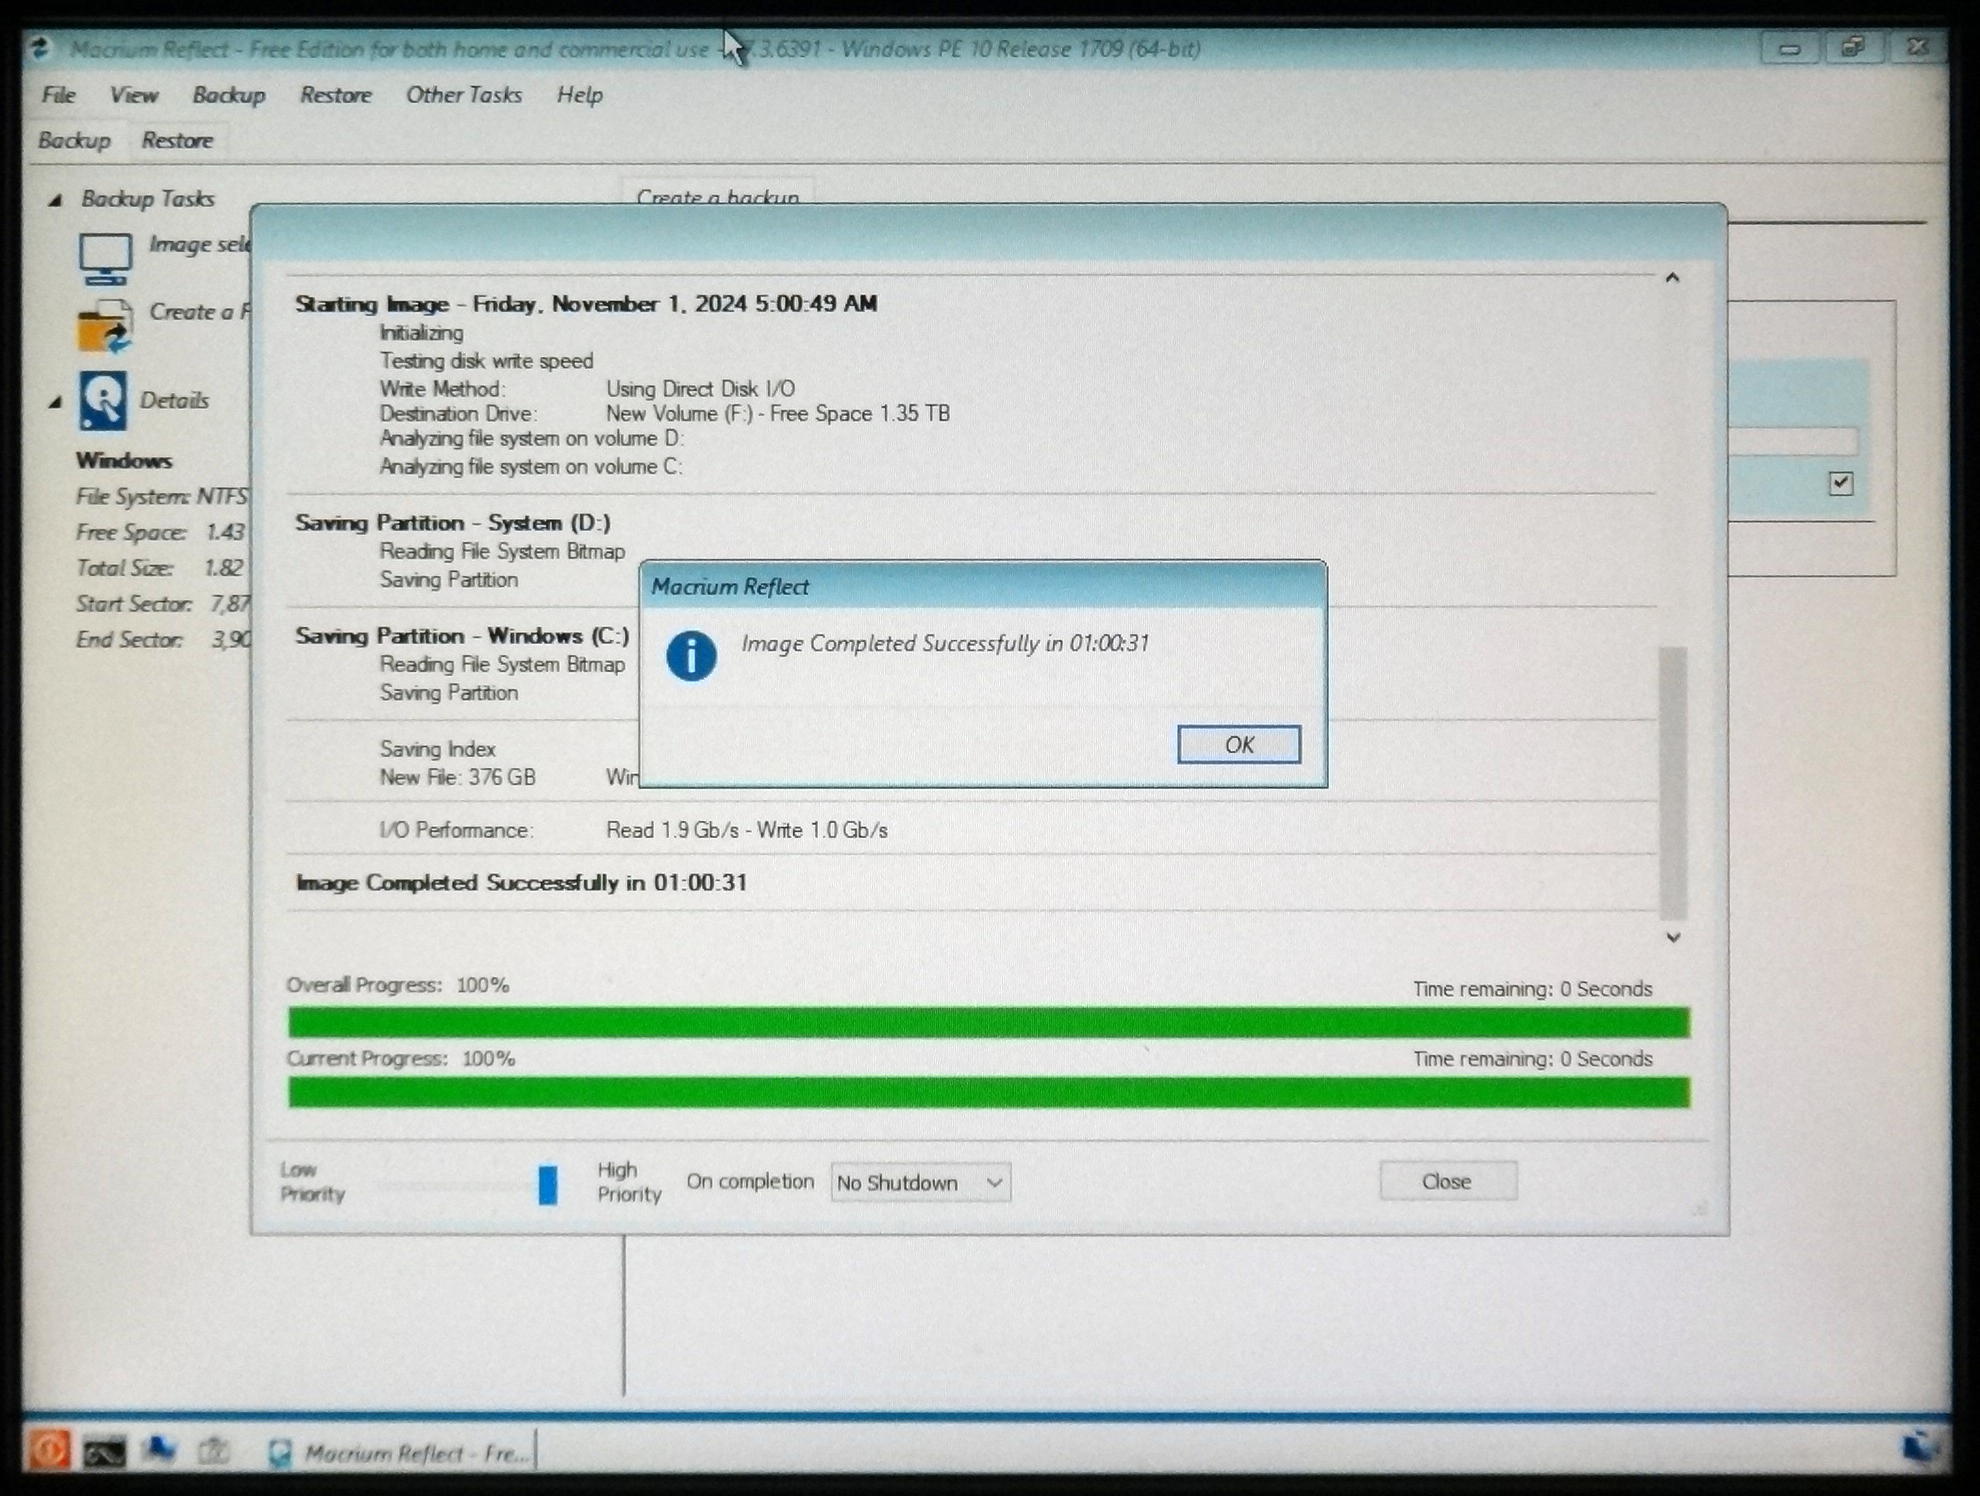Open the Backup menu

(229, 95)
